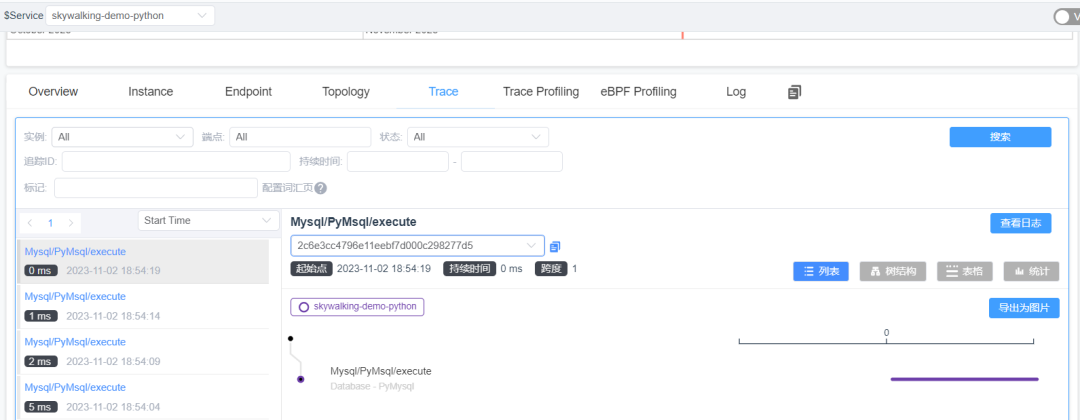Screen dimensions: 1080x420
Task: Switch to 表格 table view
Action: coord(964,271)
